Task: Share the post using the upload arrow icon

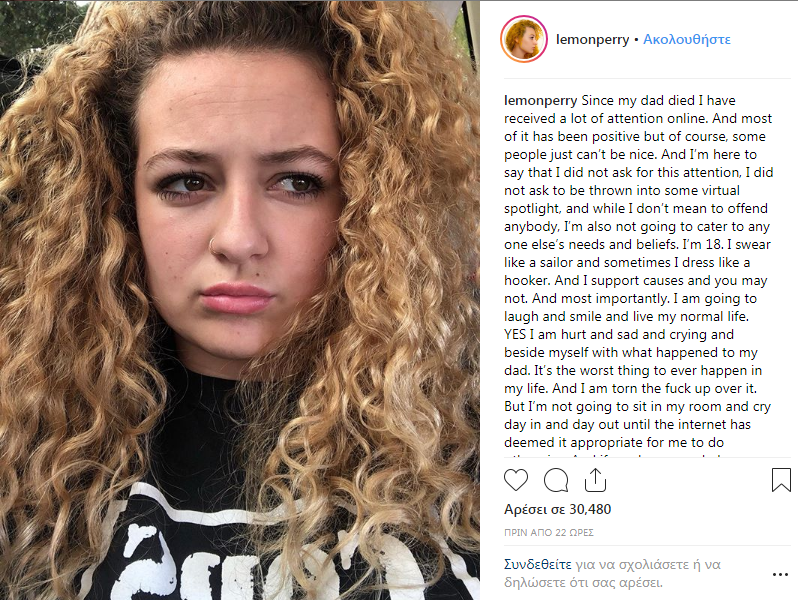Action: 595,480
